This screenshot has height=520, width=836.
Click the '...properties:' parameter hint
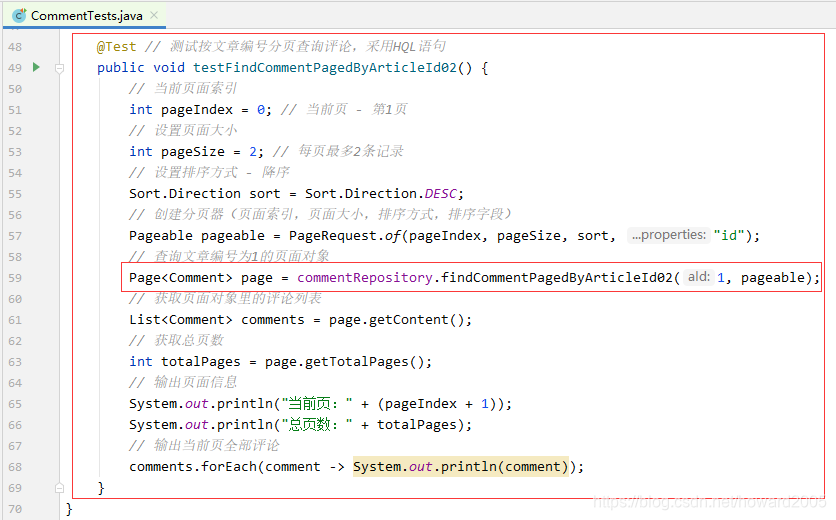click(669, 235)
